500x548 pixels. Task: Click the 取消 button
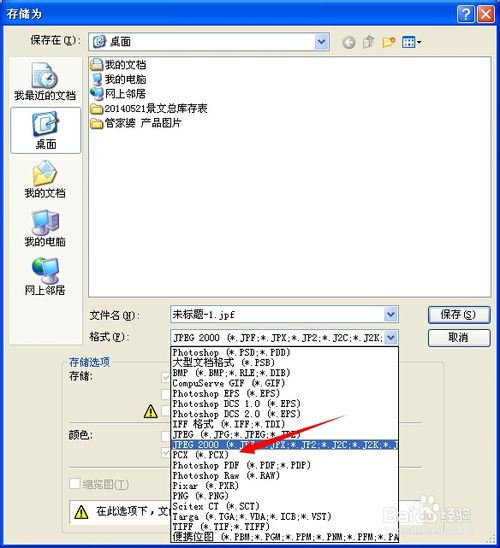tap(459, 338)
